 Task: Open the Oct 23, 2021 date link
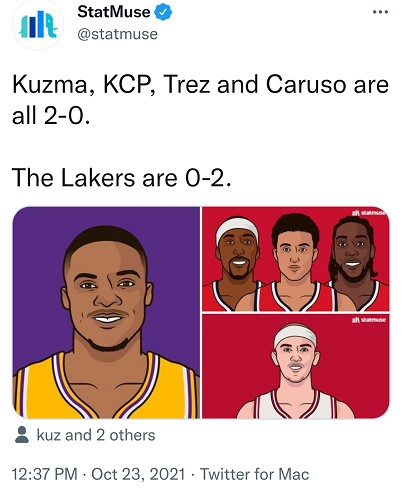[138, 474]
